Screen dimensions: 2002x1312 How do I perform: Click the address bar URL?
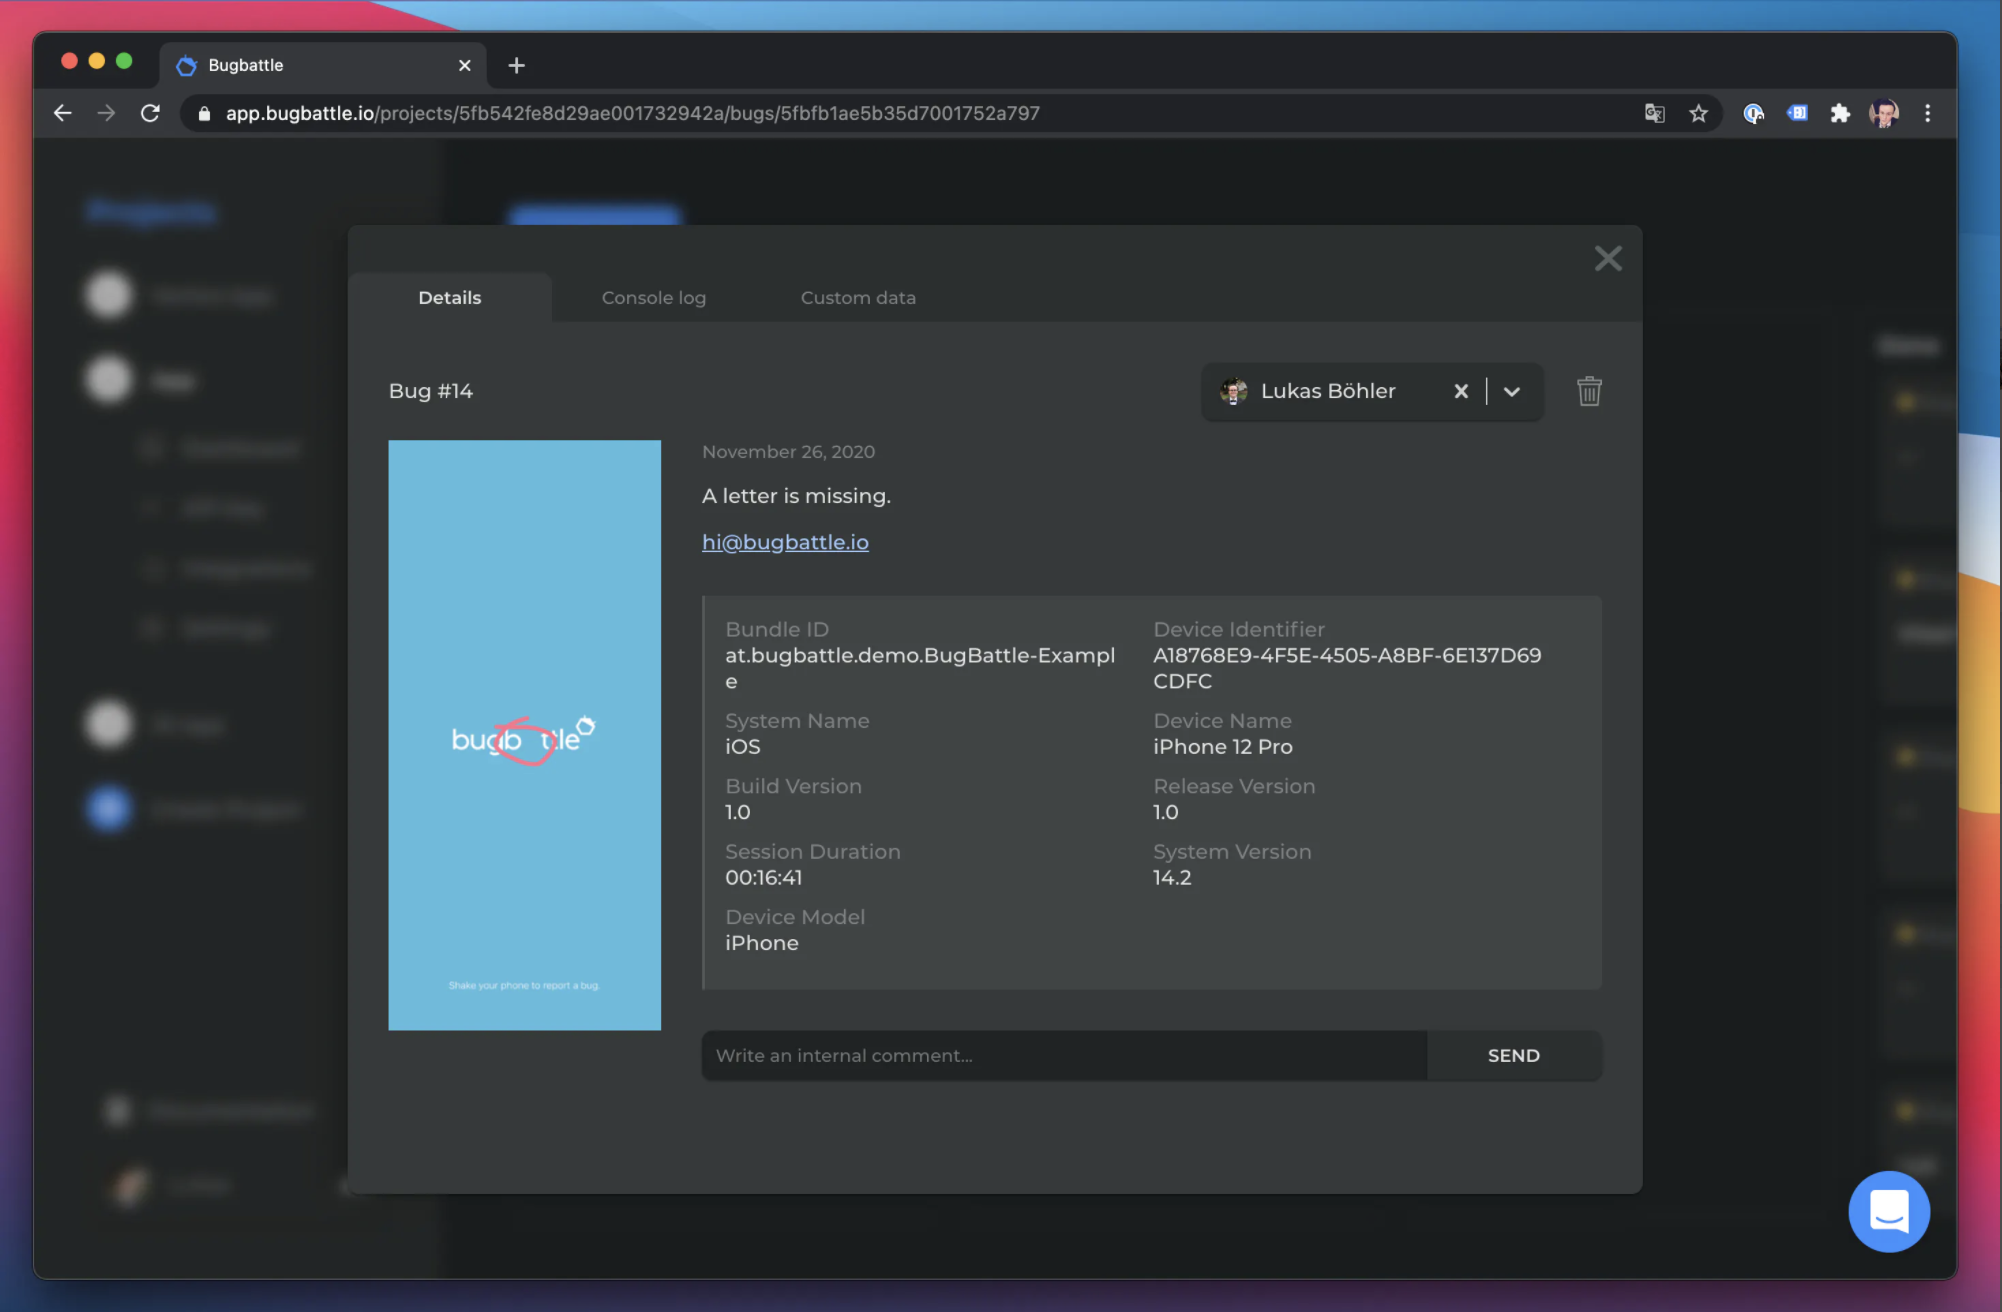pyautogui.click(x=632, y=113)
